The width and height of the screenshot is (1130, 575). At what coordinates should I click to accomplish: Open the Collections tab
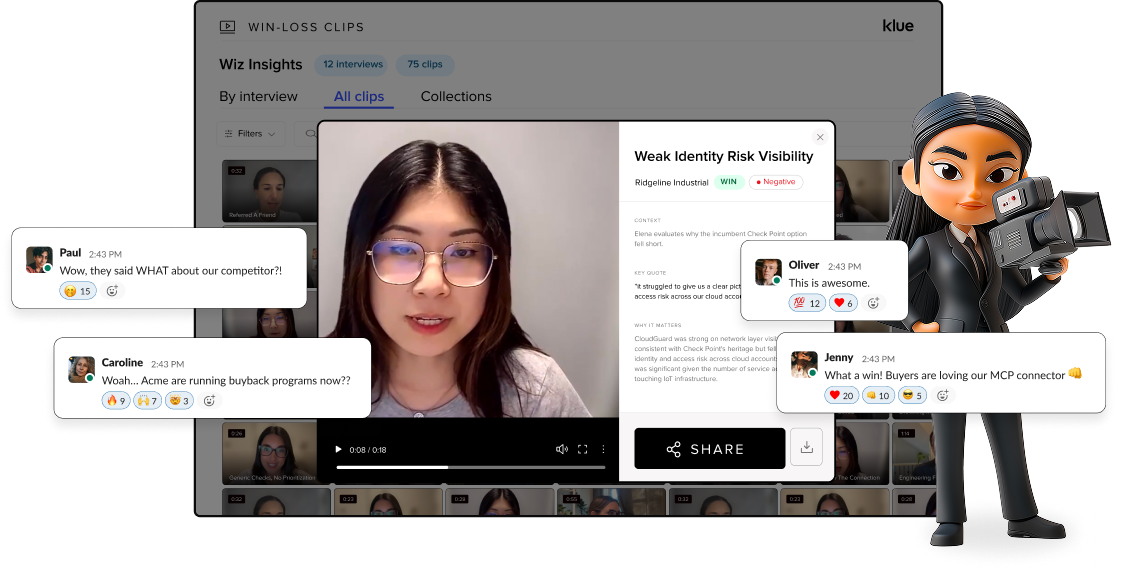pyautogui.click(x=456, y=97)
